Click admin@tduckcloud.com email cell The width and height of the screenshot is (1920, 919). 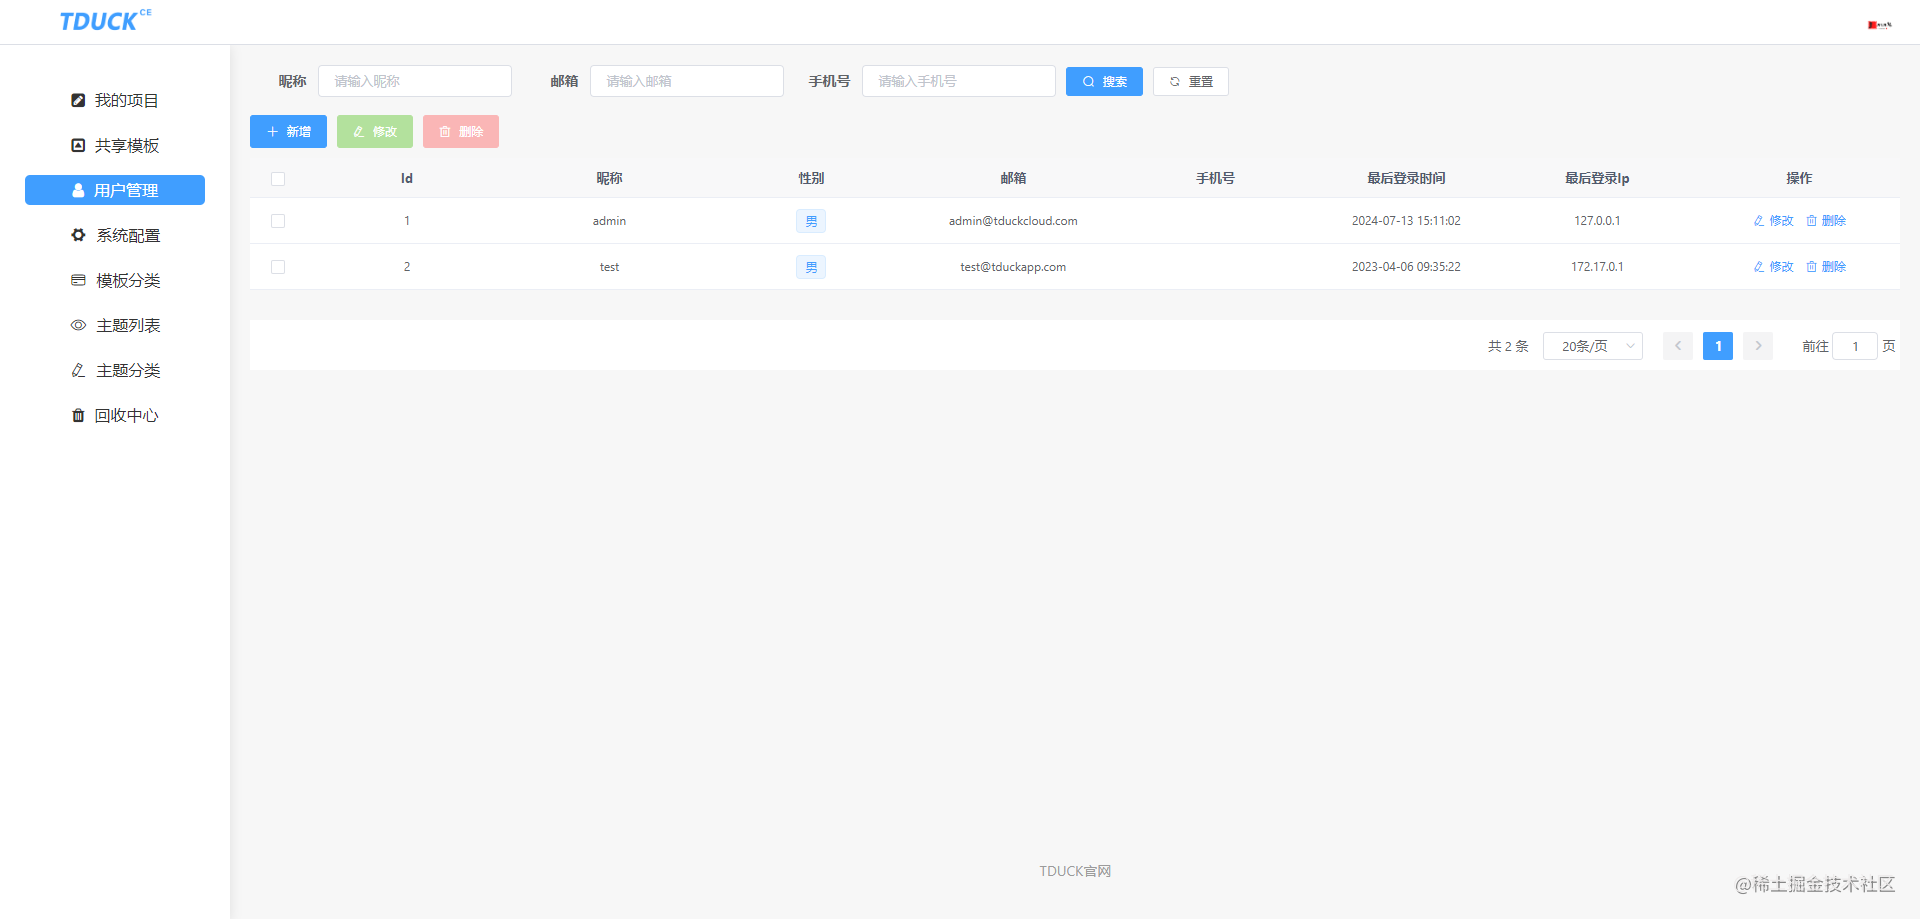point(1013,221)
